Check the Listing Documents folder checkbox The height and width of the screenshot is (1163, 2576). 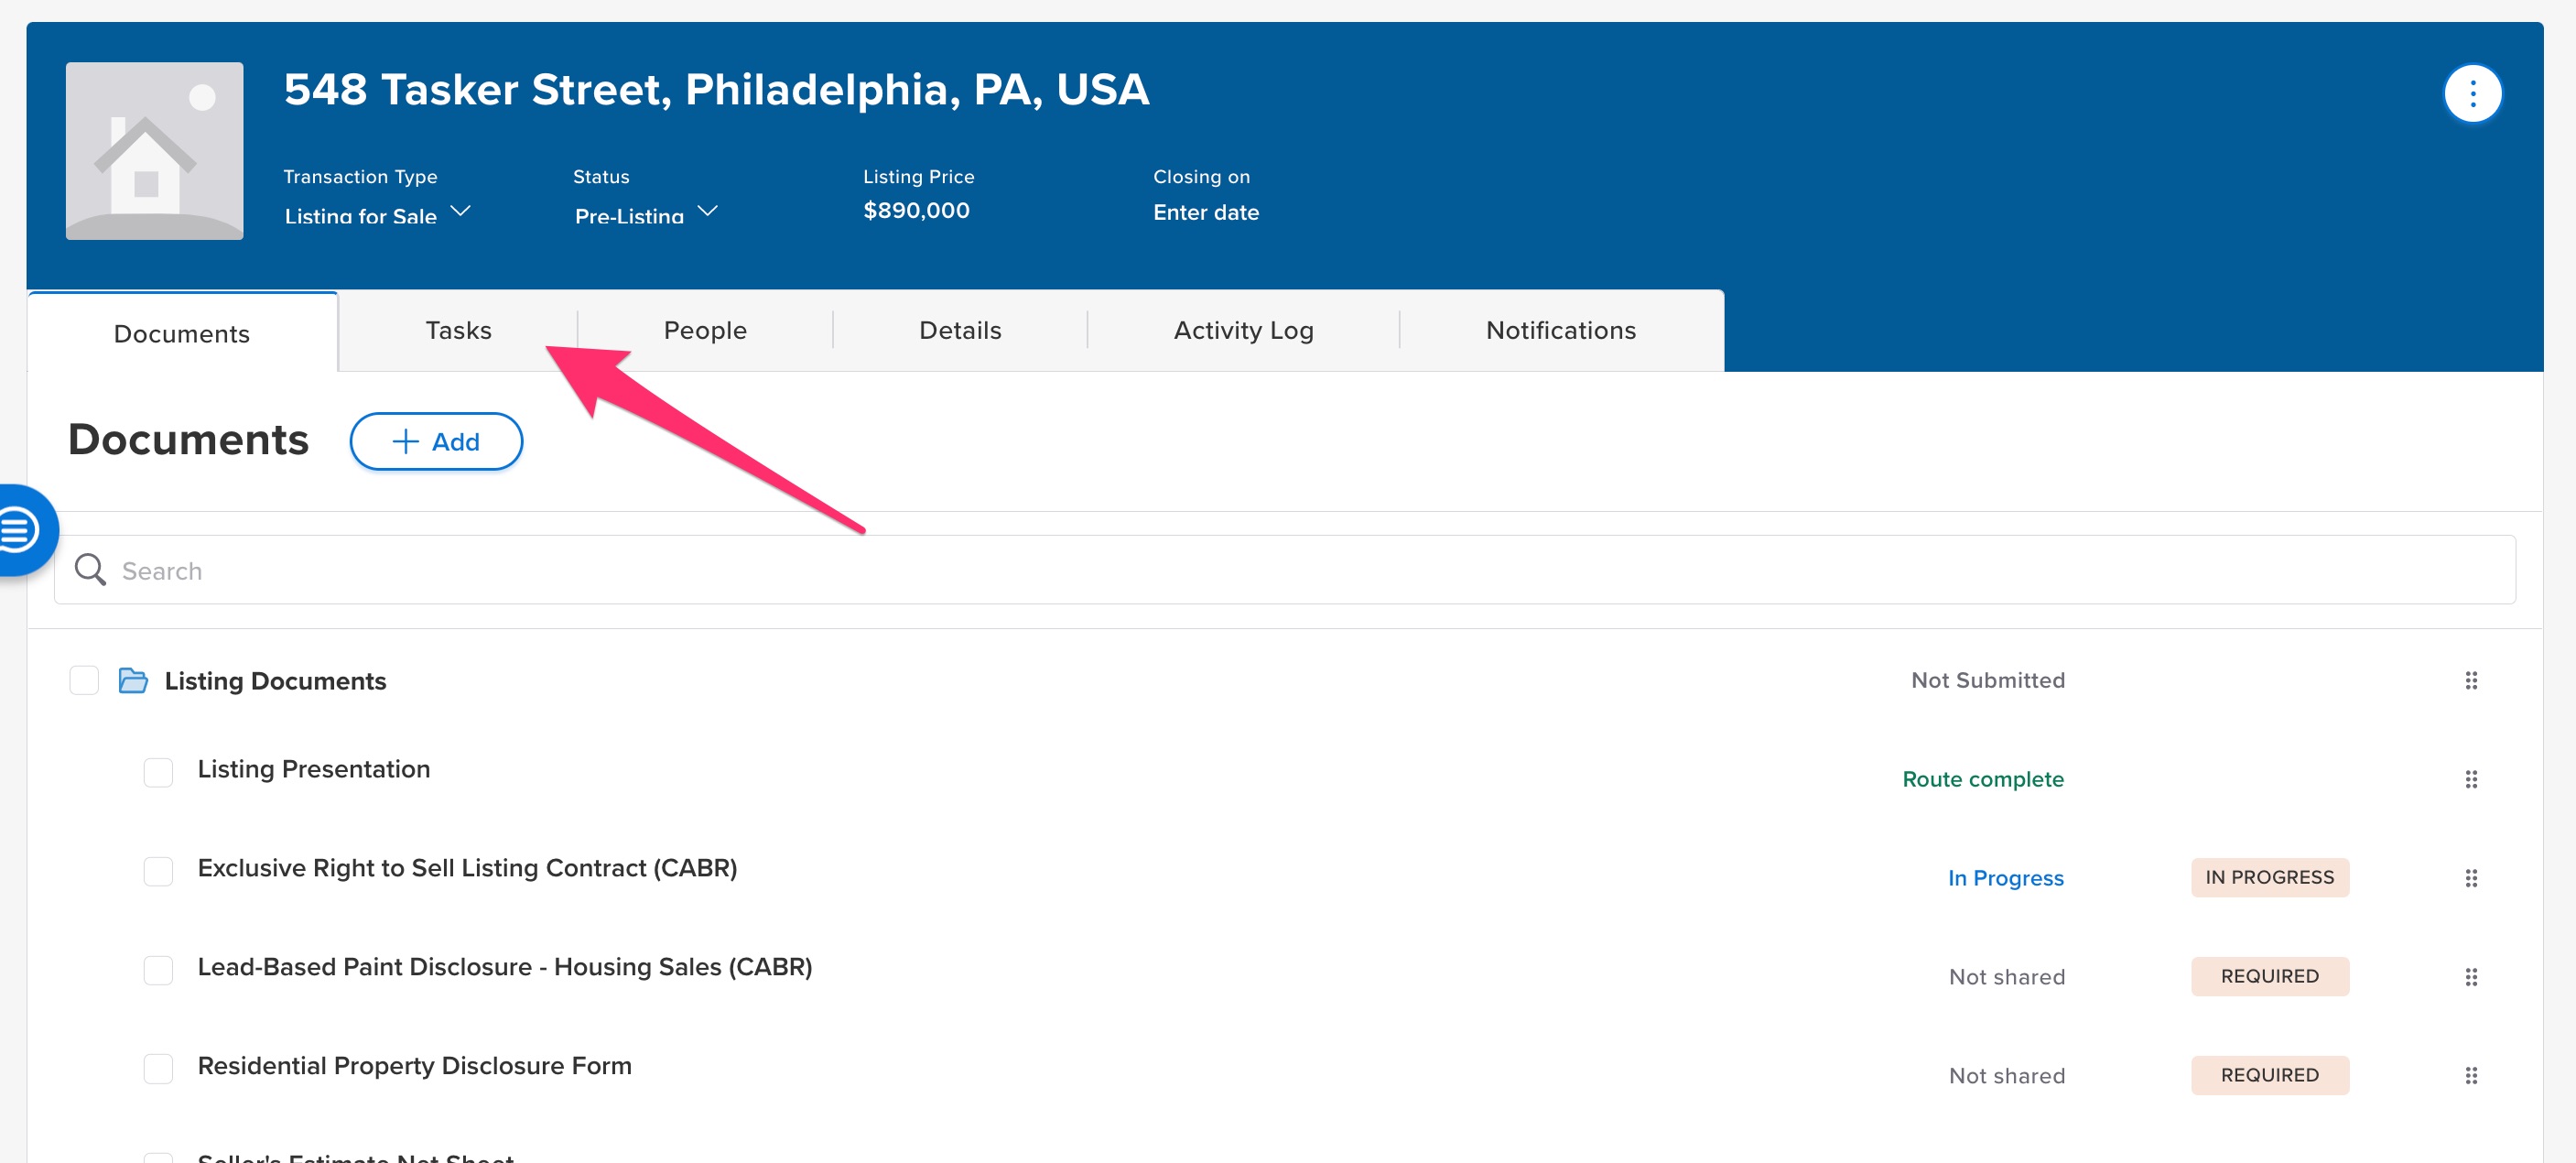pyautogui.click(x=84, y=681)
